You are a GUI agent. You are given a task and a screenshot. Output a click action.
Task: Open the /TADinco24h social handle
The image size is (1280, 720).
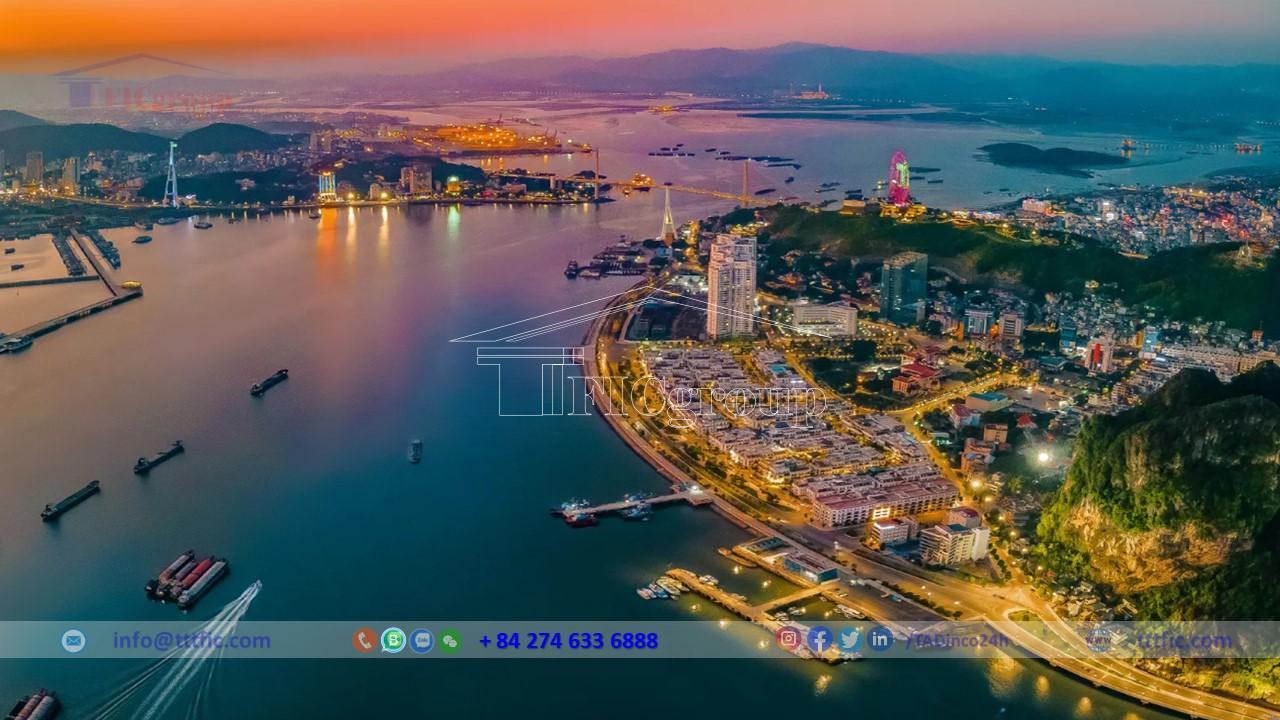click(958, 641)
